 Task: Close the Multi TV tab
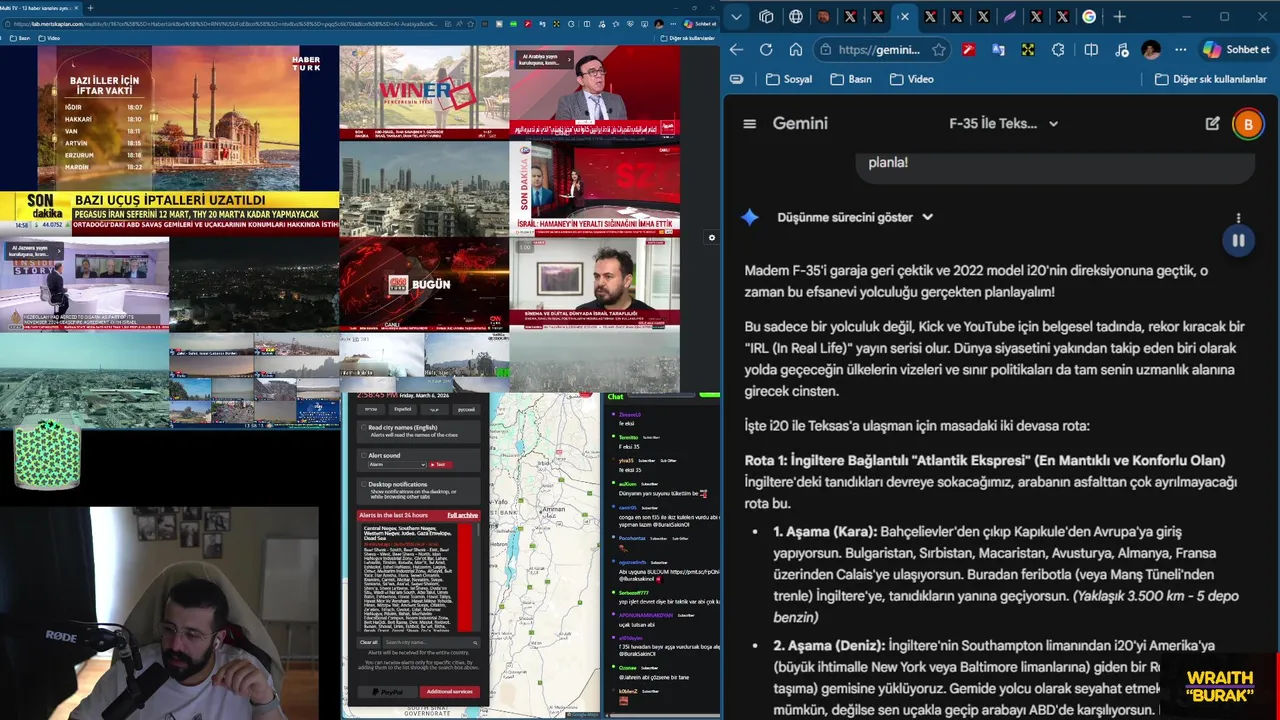coord(75,8)
